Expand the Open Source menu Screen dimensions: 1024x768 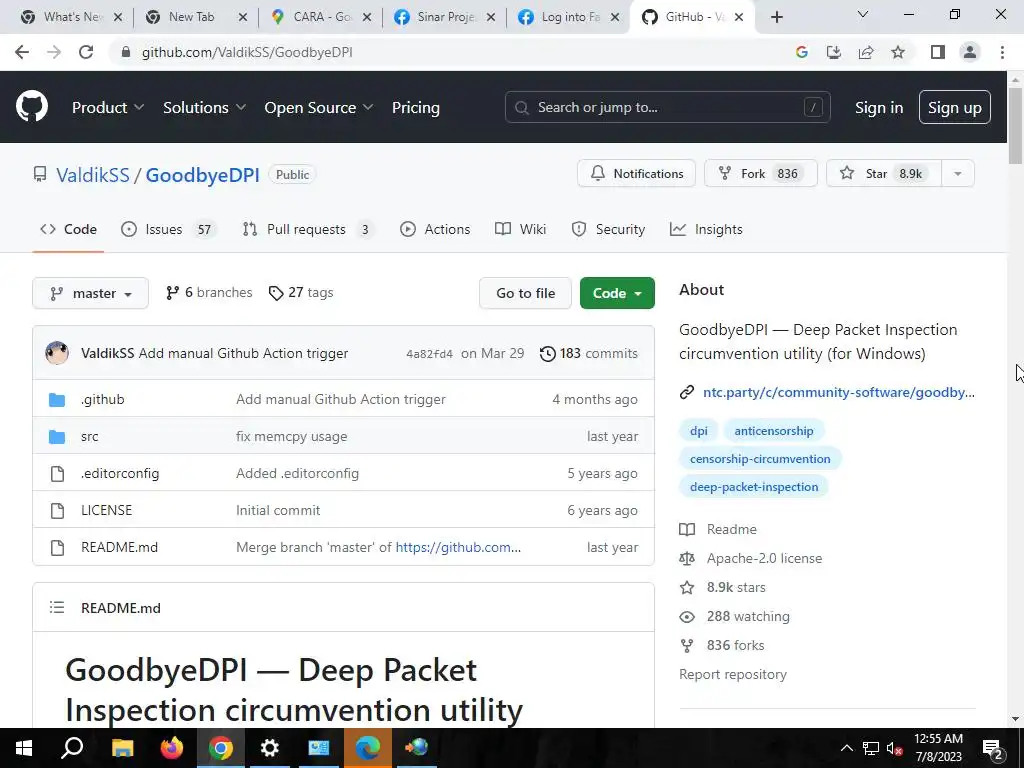click(x=319, y=108)
